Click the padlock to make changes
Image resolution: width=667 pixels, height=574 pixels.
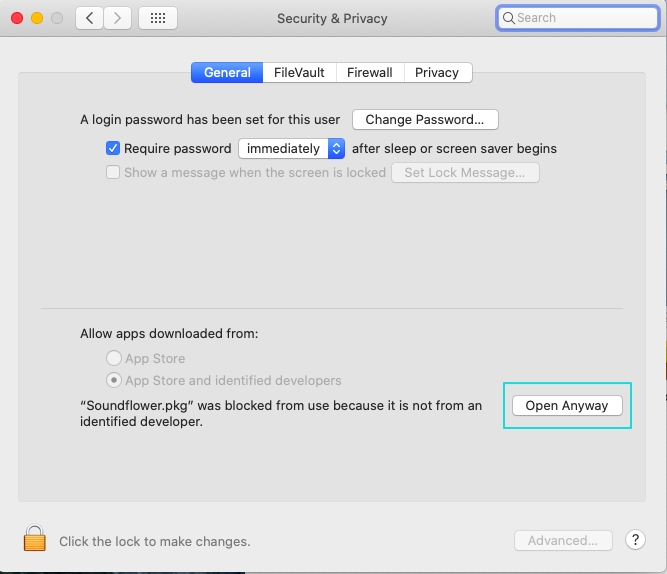(x=34, y=538)
